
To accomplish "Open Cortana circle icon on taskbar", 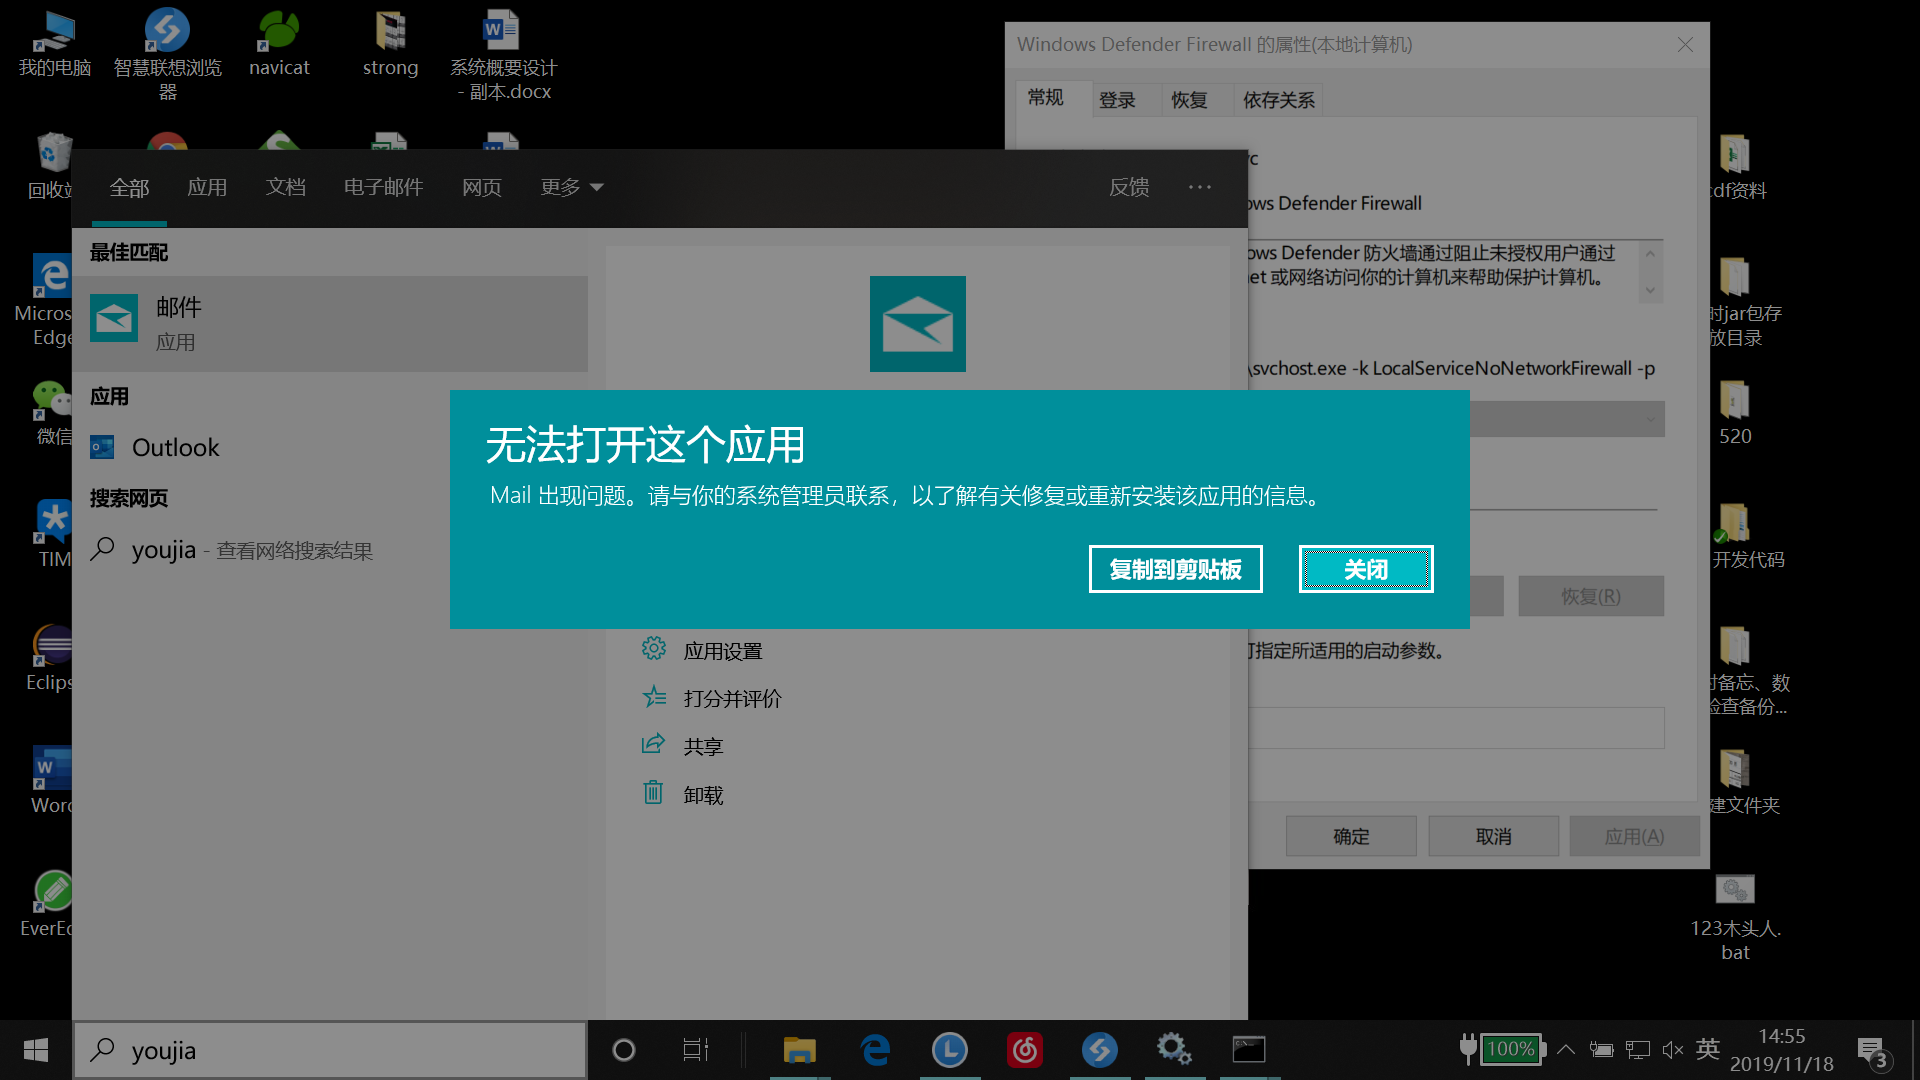I will (623, 1050).
